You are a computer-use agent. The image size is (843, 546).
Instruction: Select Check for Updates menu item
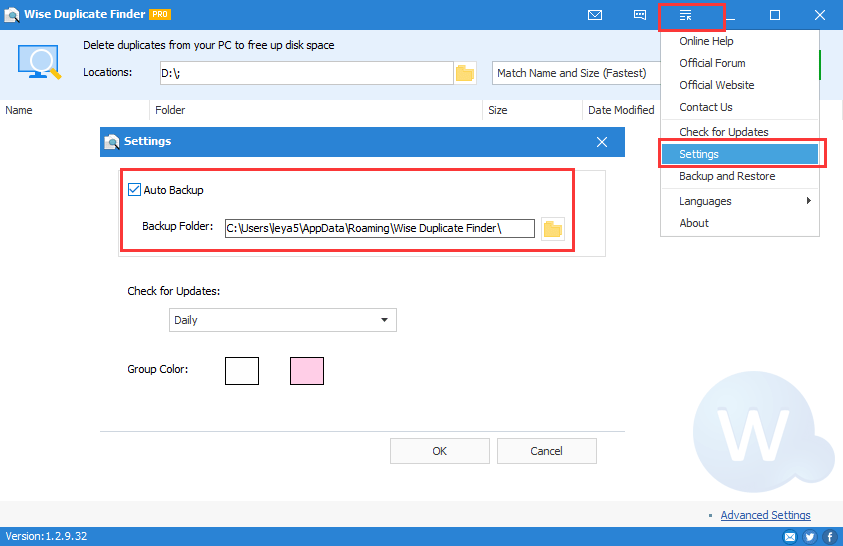click(740, 132)
